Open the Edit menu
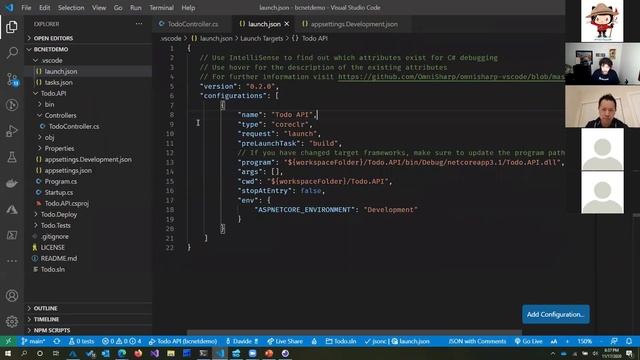Screen dimensions: 640x360 pos(44,8)
